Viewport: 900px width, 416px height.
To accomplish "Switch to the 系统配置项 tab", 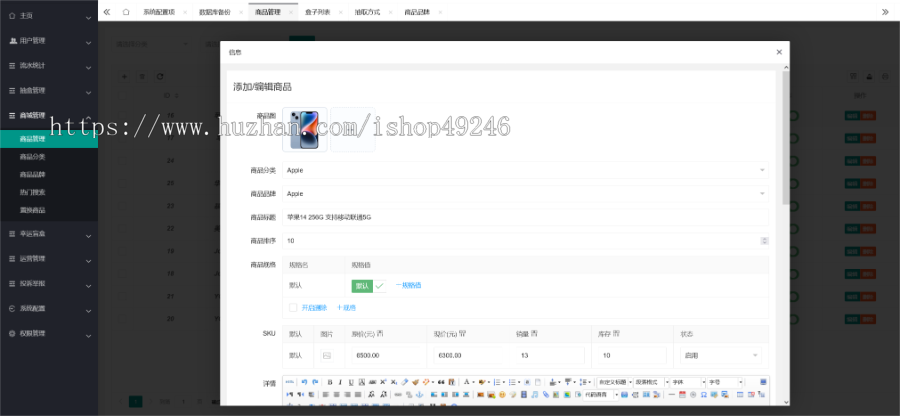I will tap(158, 11).
